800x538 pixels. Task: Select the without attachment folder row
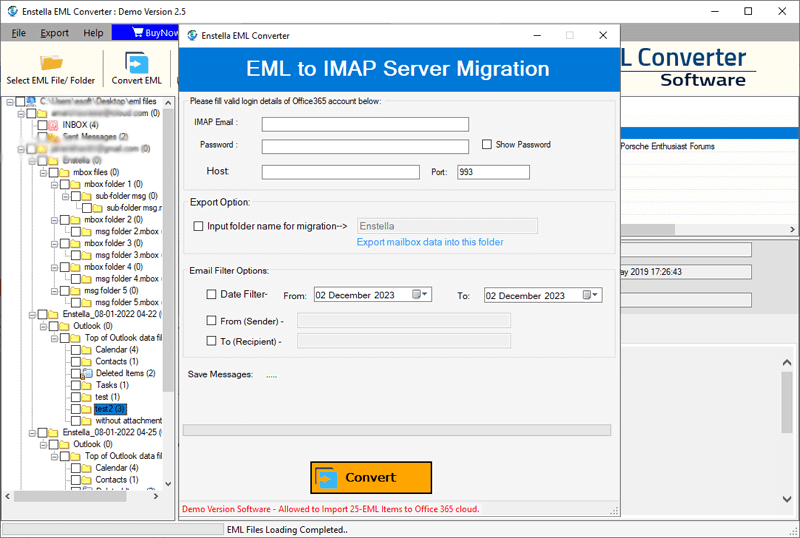(x=129, y=421)
